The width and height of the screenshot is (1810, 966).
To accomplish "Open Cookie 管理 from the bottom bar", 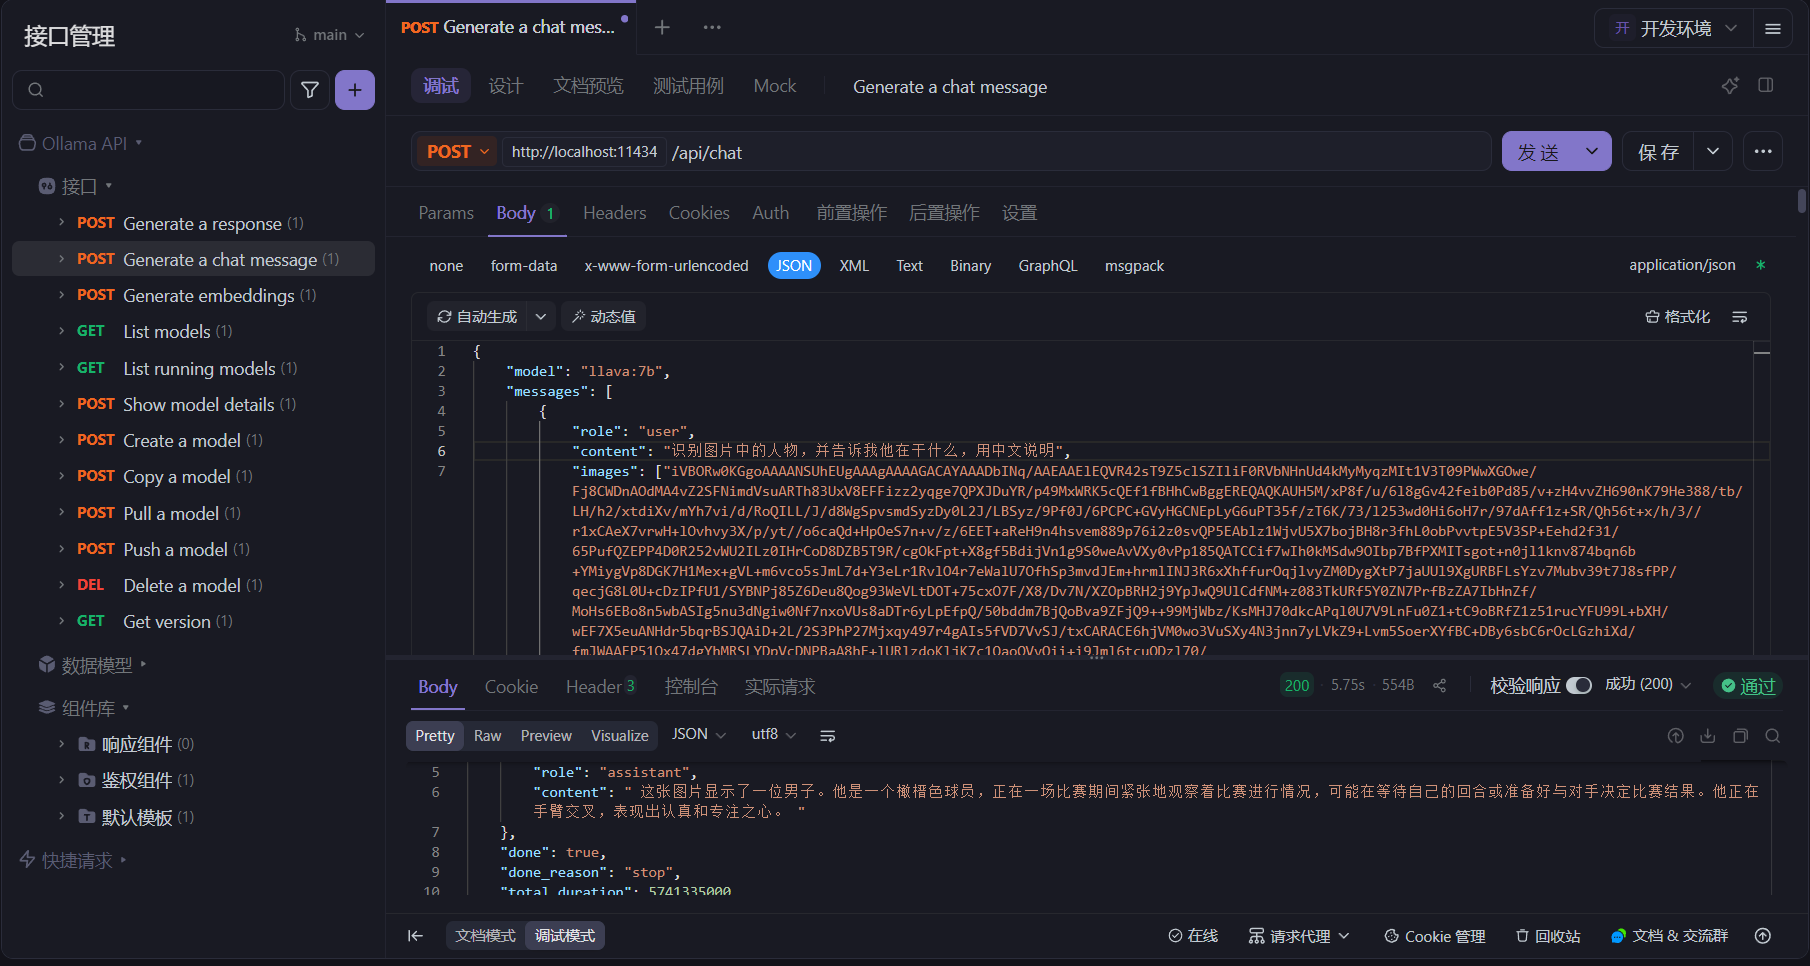I will pos(1434,936).
